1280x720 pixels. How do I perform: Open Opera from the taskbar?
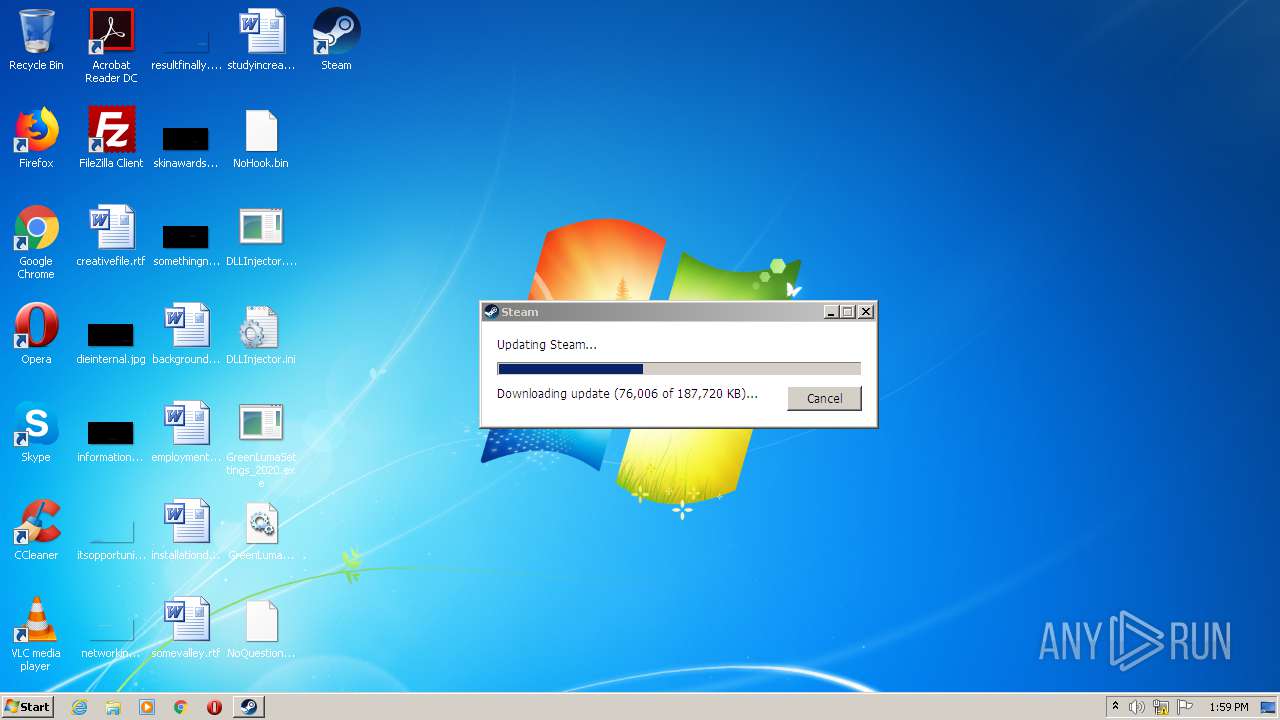click(214, 707)
